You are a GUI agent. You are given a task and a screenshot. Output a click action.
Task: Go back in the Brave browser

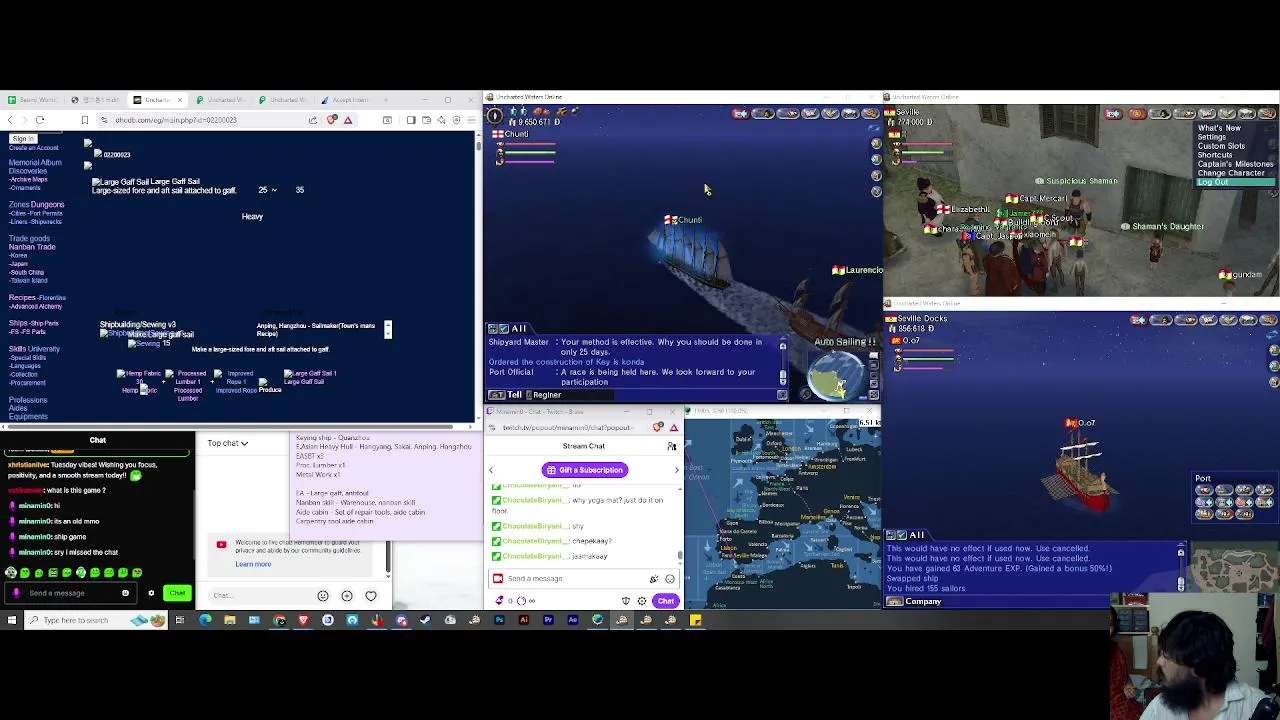tap(11, 120)
